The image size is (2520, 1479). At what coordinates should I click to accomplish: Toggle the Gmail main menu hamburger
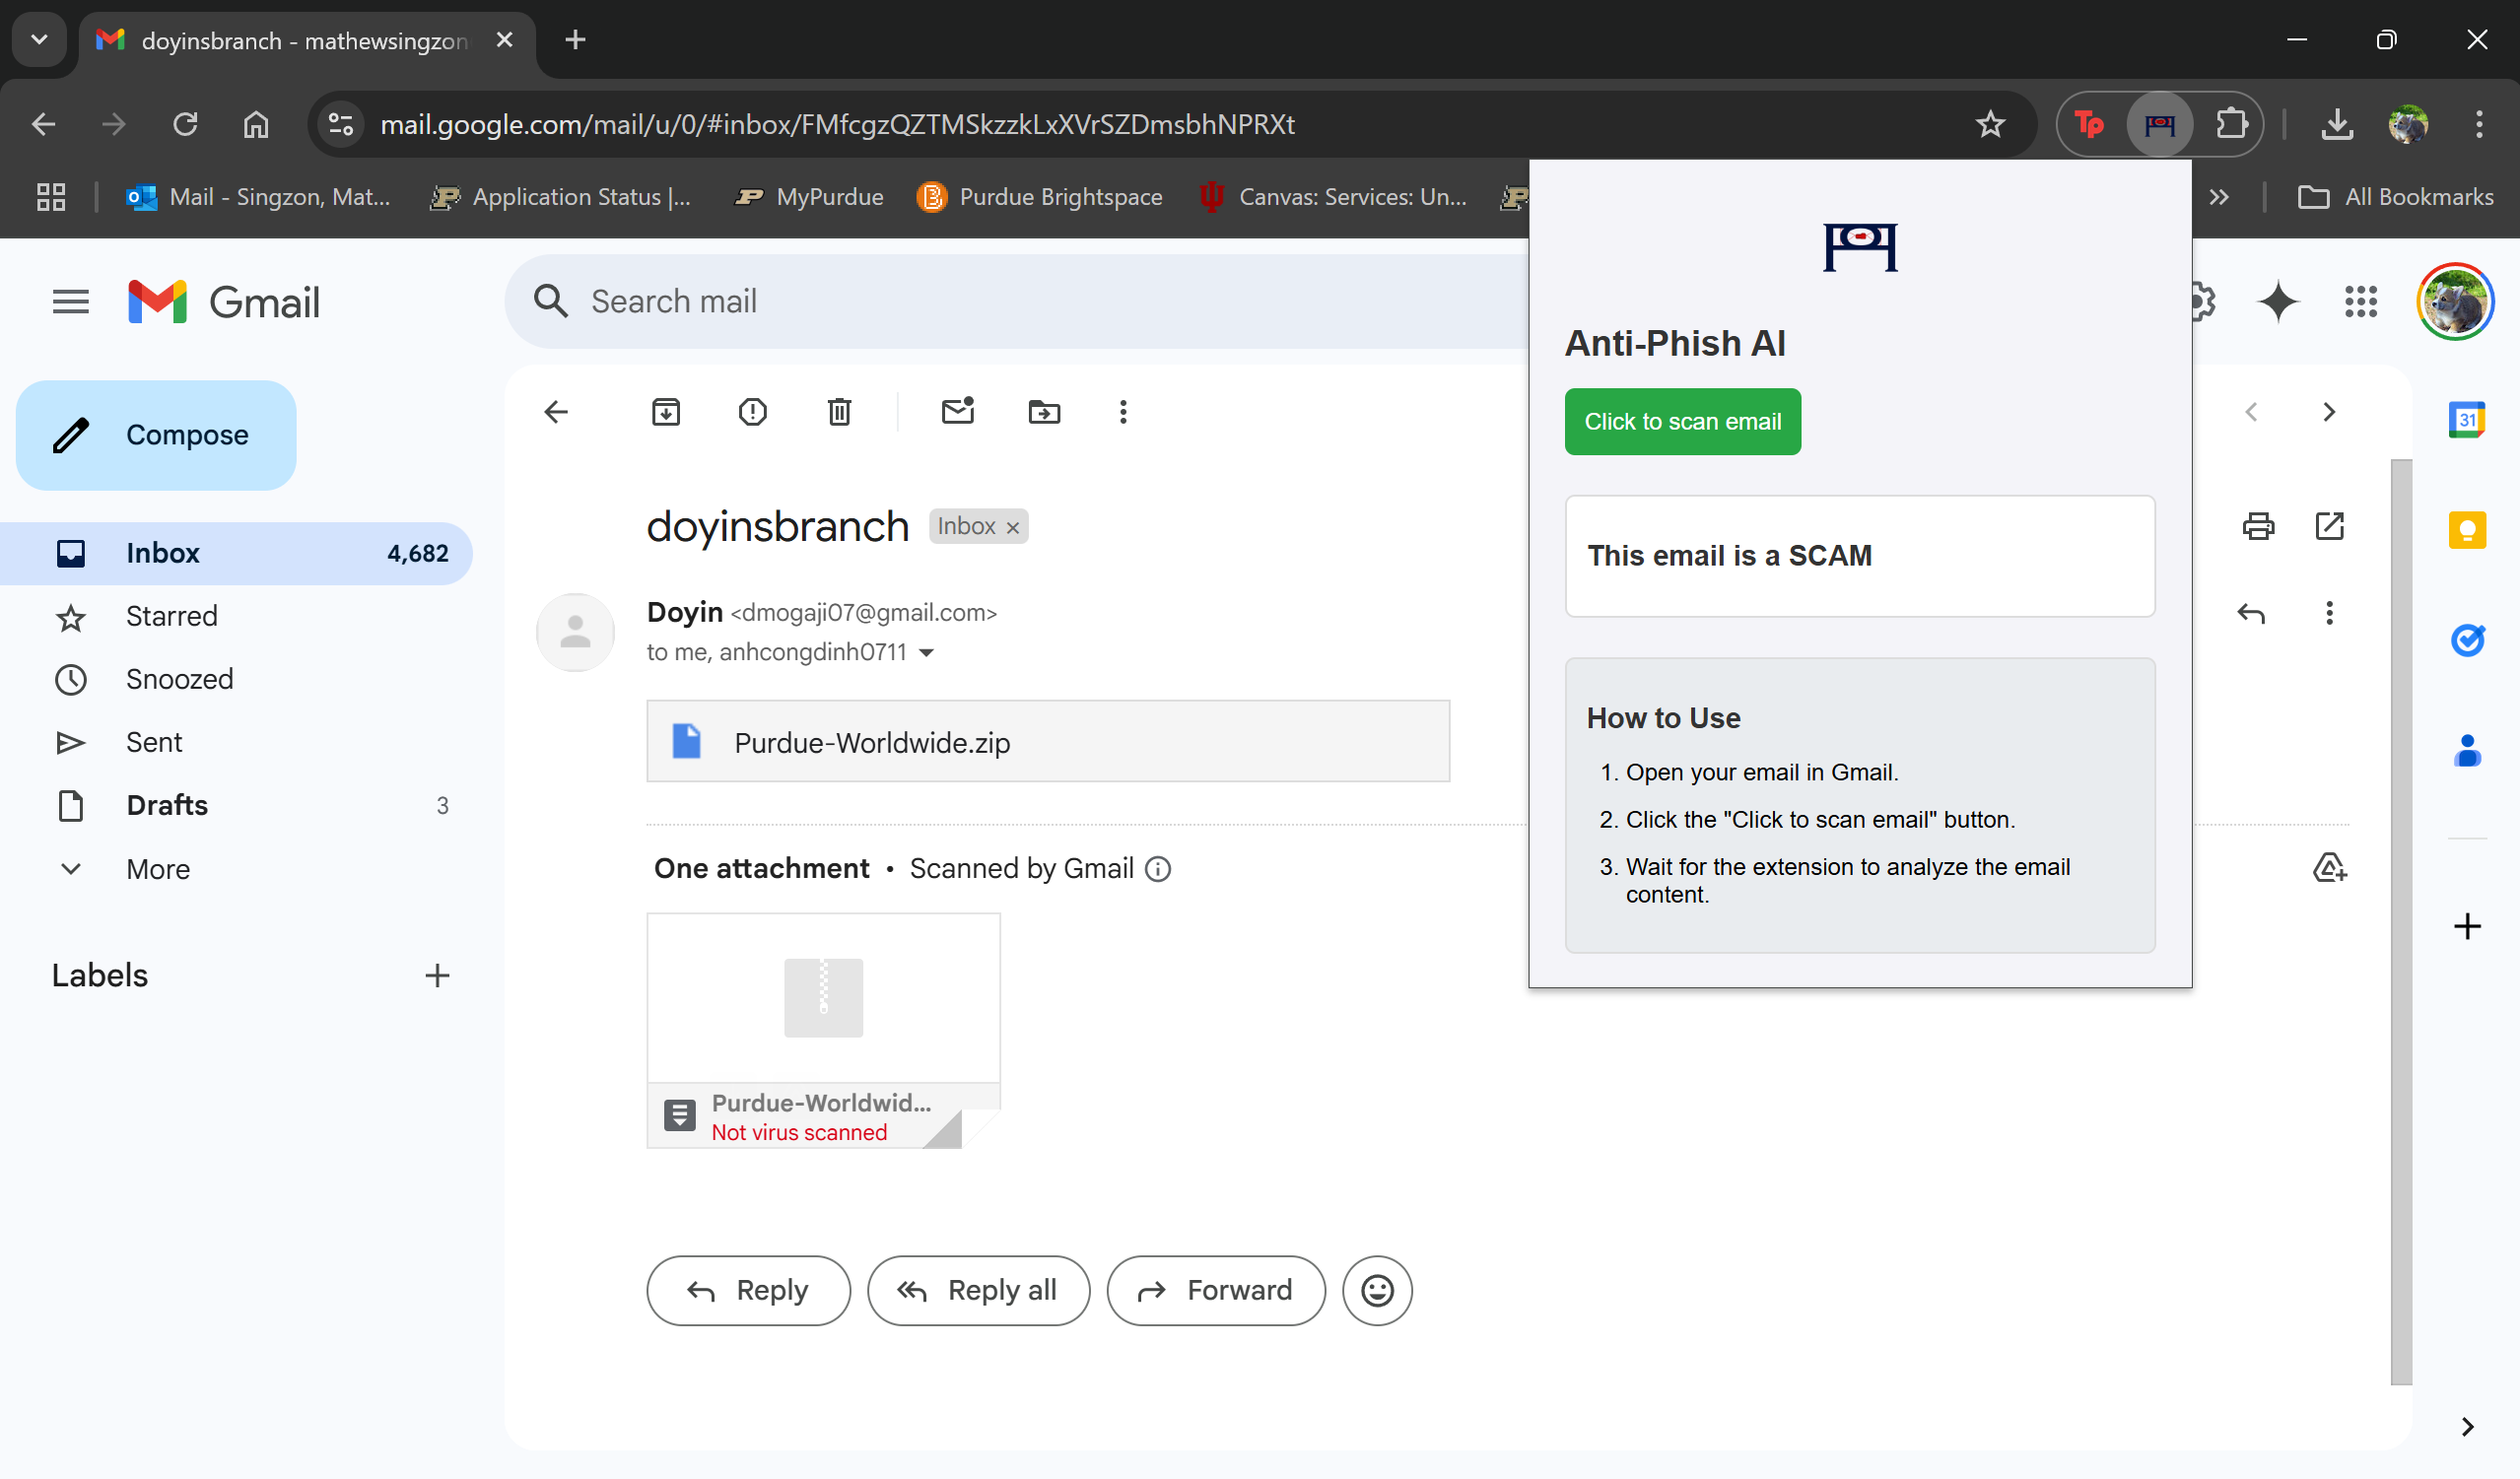(70, 302)
